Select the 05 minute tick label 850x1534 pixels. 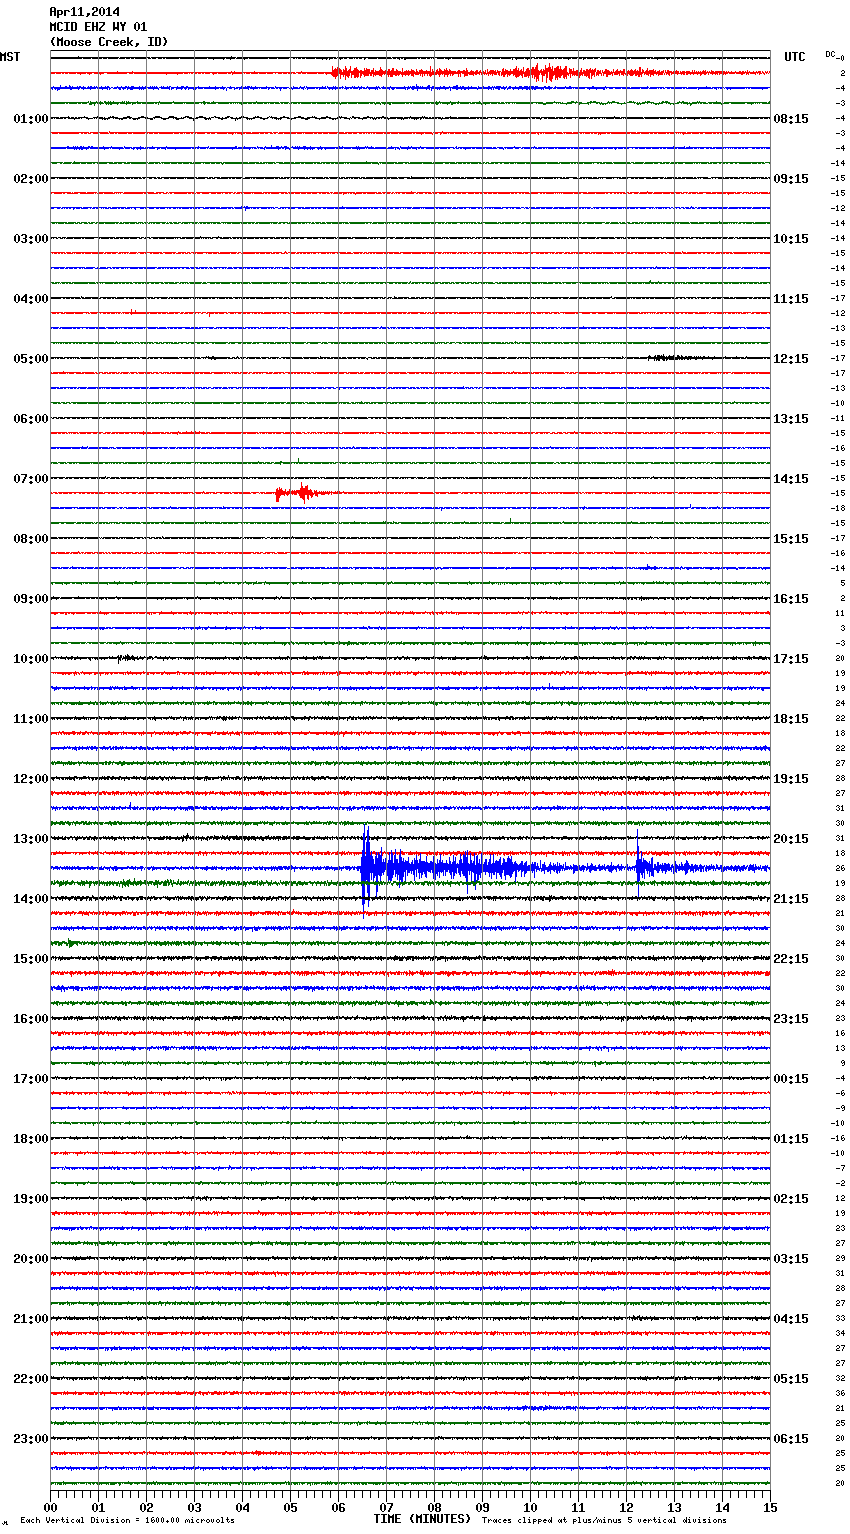[290, 1507]
